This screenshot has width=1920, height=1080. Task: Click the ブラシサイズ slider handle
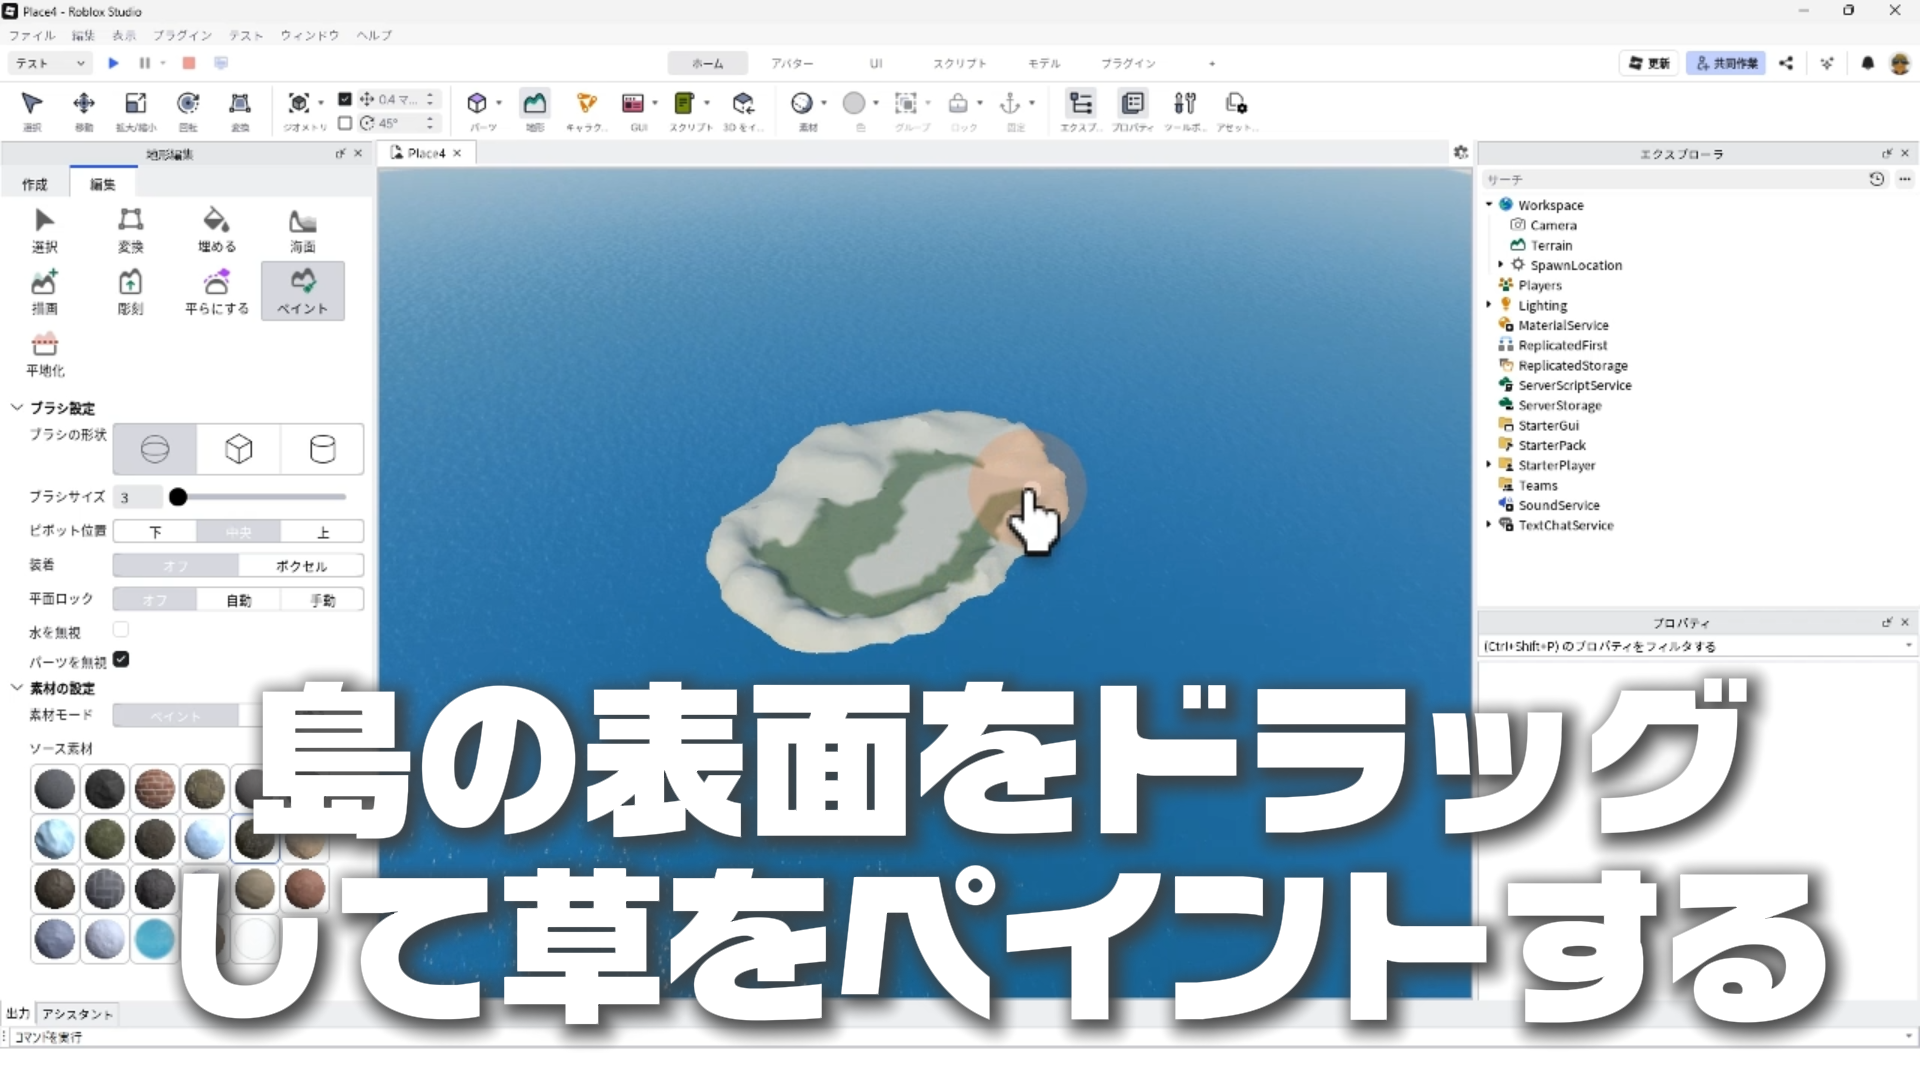178,497
